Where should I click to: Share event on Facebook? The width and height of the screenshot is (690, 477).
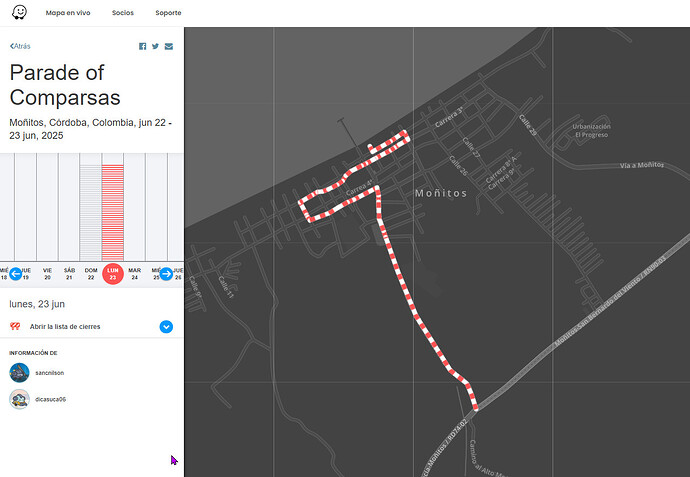[x=143, y=46]
